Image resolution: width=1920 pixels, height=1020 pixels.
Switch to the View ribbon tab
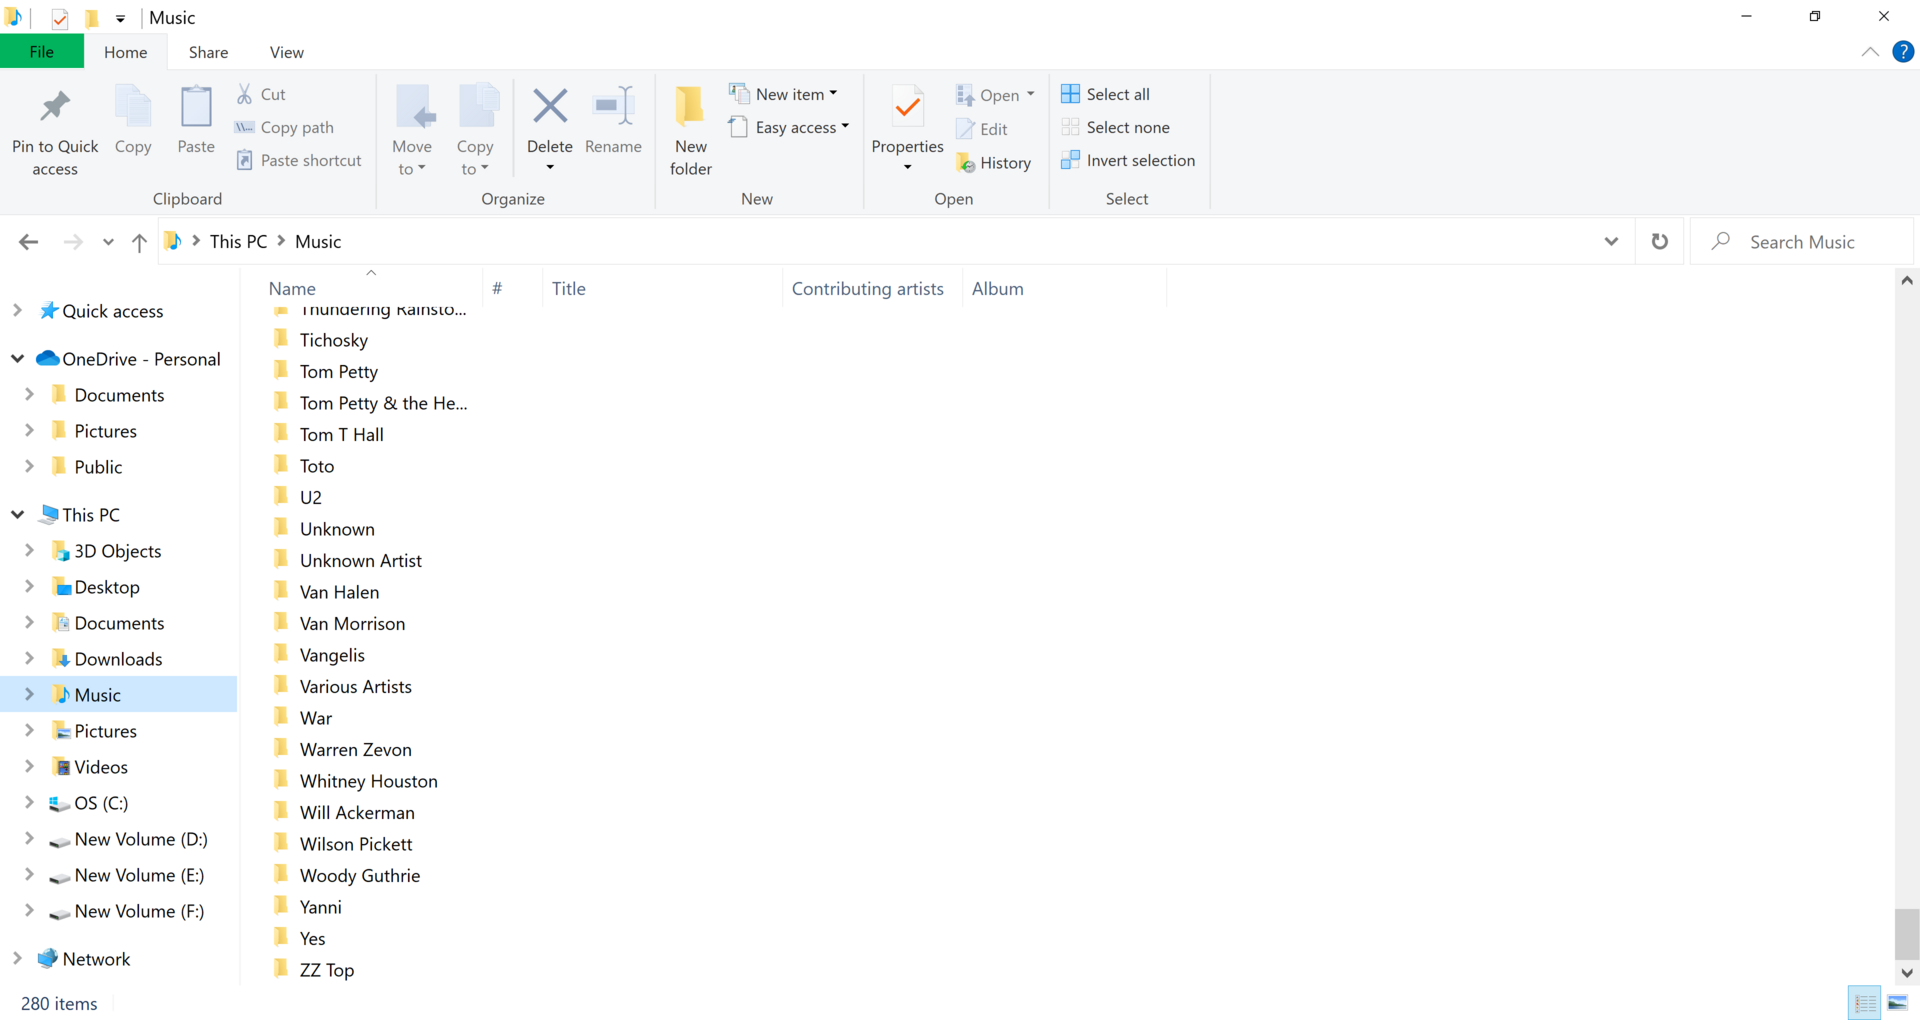(287, 52)
